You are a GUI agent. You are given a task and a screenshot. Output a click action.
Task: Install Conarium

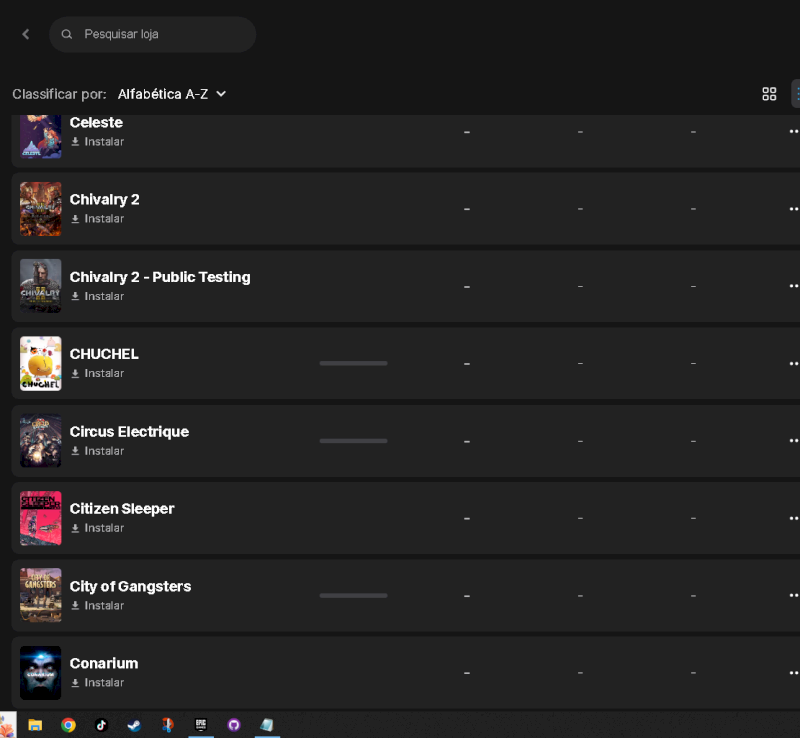coord(97,683)
